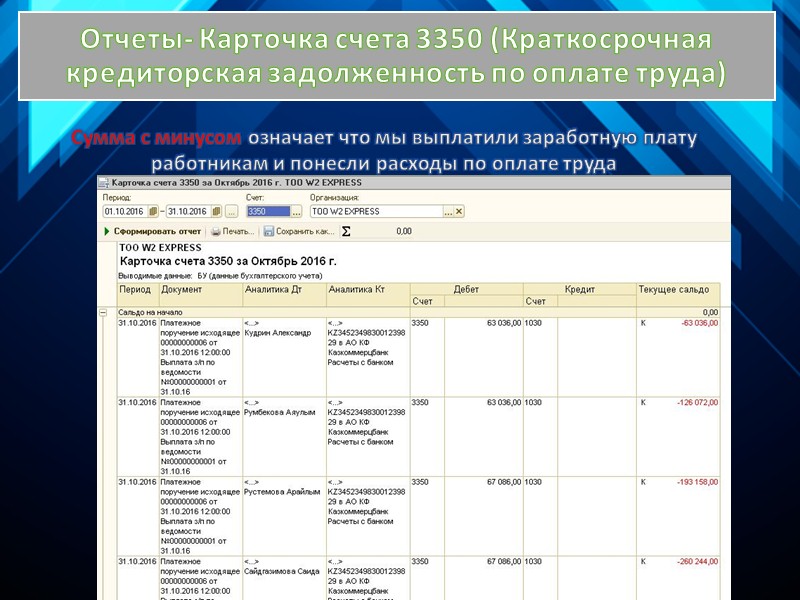Click the Аналитика Кт column header
800x600 pixels.
(368, 295)
